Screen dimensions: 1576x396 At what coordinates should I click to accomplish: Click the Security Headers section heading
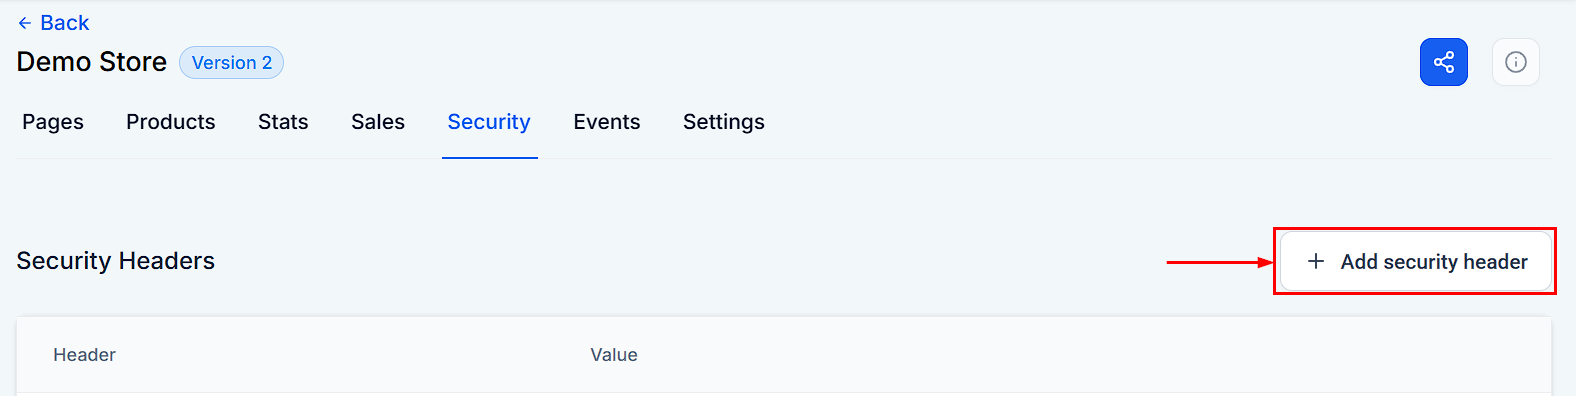(x=116, y=261)
